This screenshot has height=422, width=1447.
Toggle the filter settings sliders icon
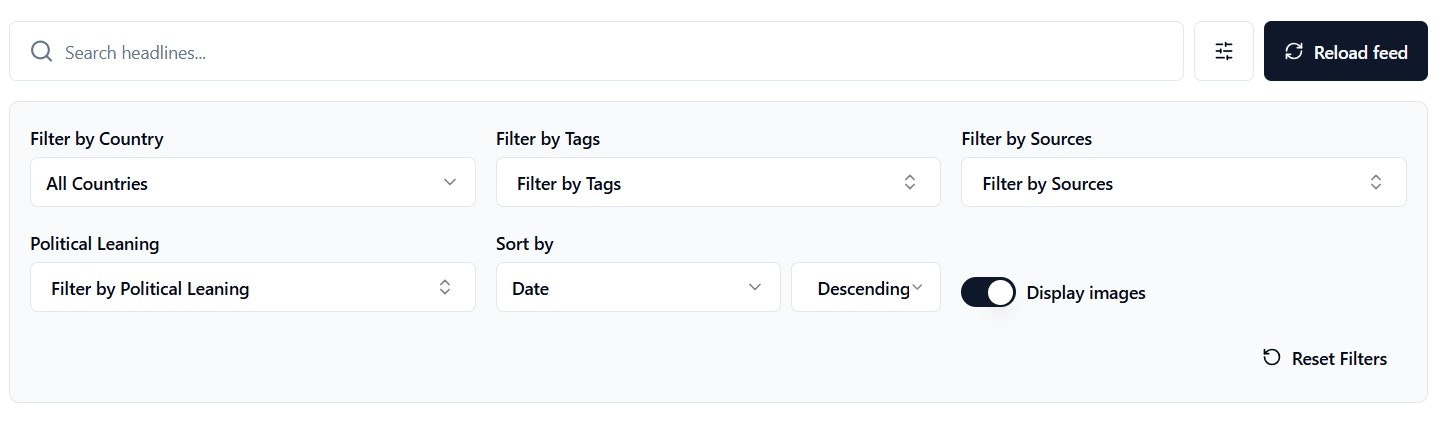click(x=1223, y=52)
